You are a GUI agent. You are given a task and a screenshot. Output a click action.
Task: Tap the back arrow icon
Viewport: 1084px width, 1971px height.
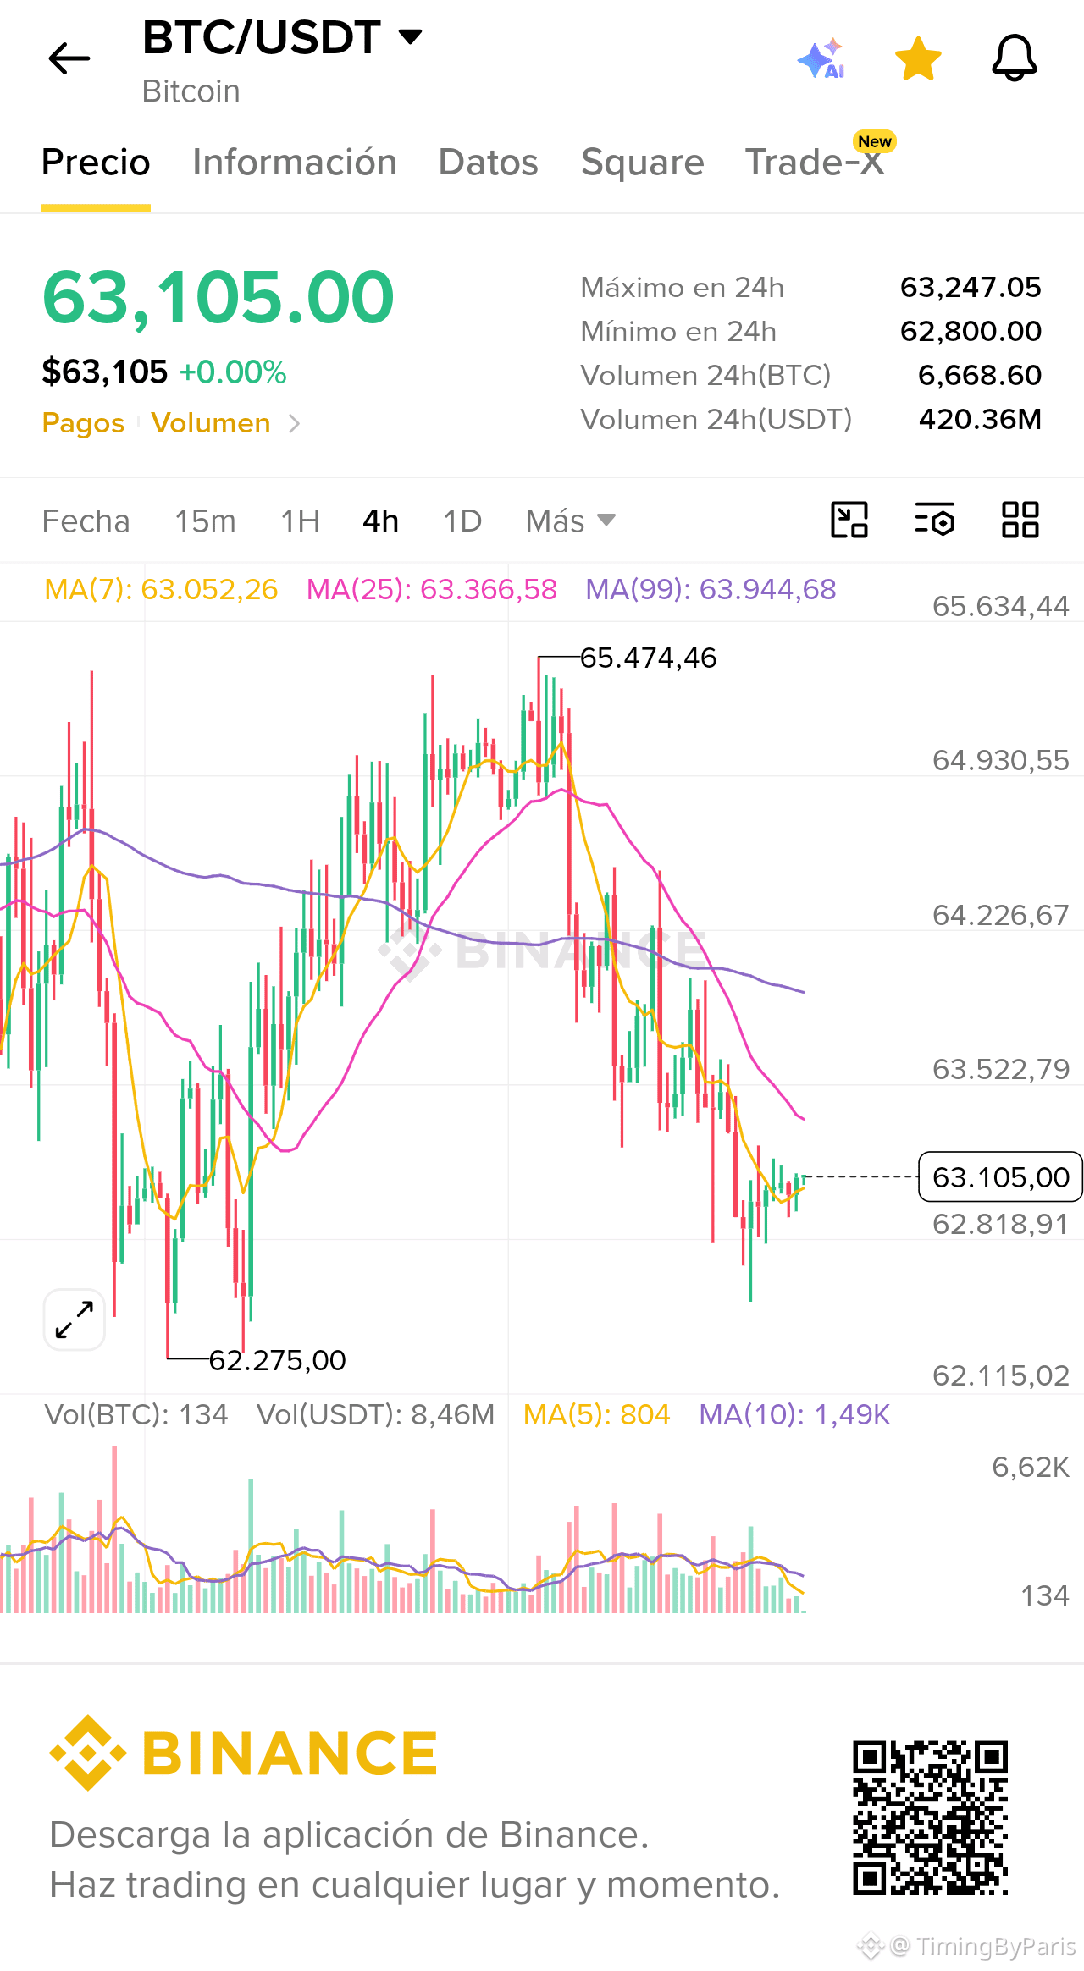(x=69, y=58)
